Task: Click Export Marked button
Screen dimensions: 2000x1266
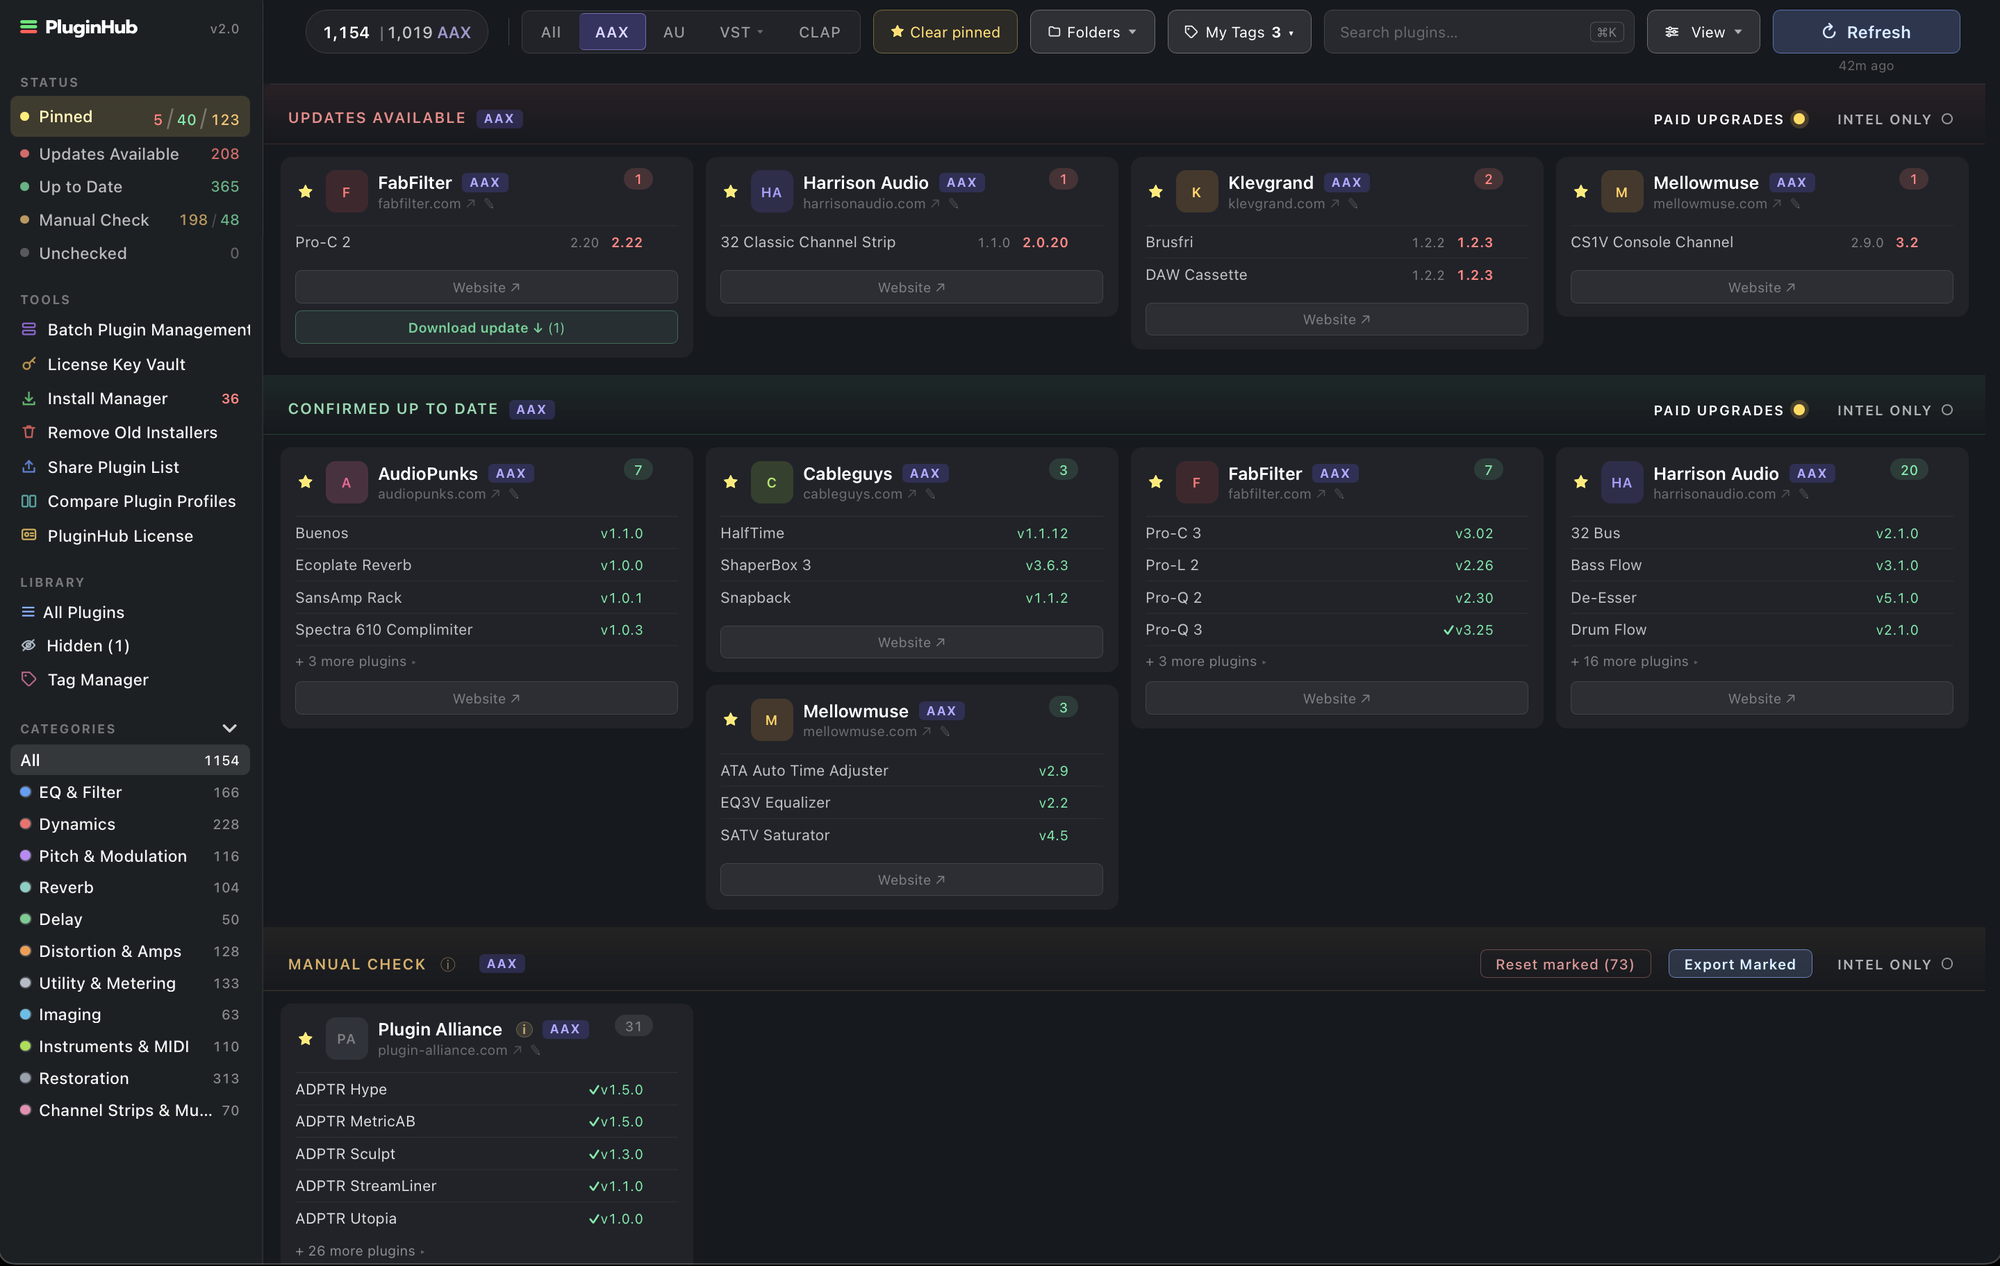Action: [x=1740, y=964]
